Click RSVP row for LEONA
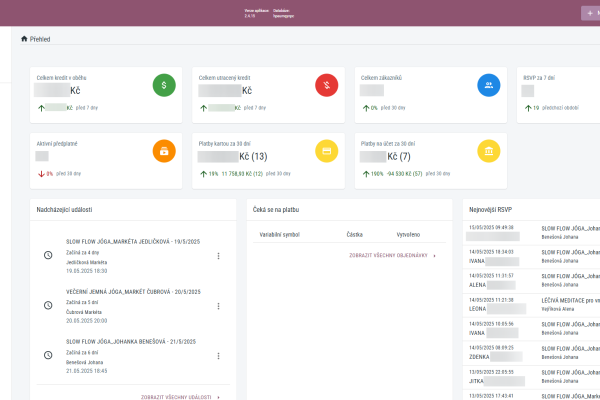The image size is (600, 400). point(531,305)
